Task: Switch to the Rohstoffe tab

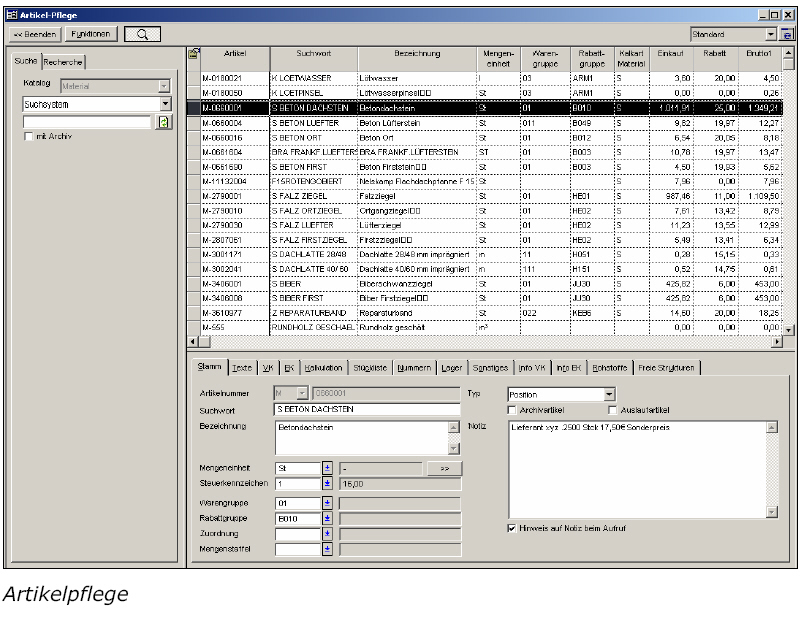Action: 610,368
